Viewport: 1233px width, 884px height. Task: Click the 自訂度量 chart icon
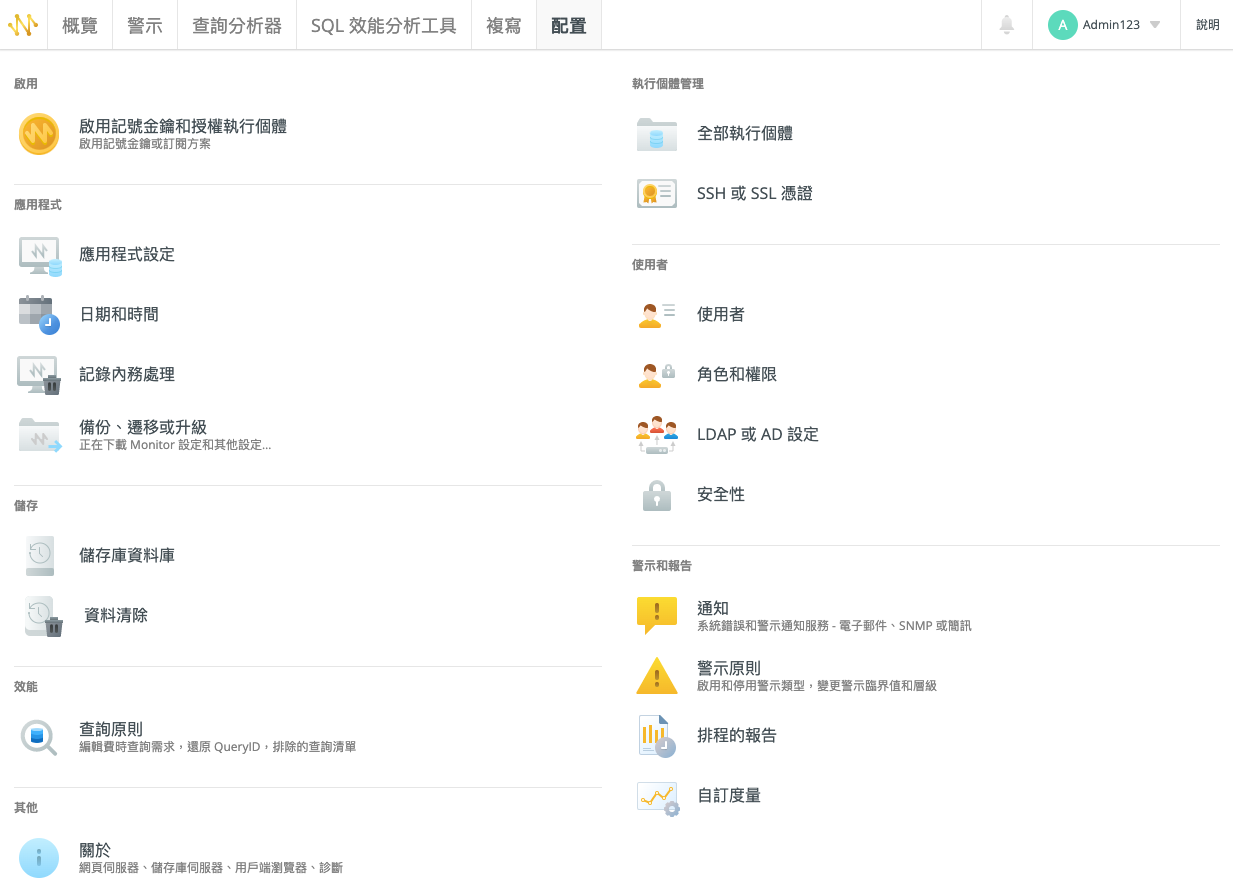(x=657, y=797)
